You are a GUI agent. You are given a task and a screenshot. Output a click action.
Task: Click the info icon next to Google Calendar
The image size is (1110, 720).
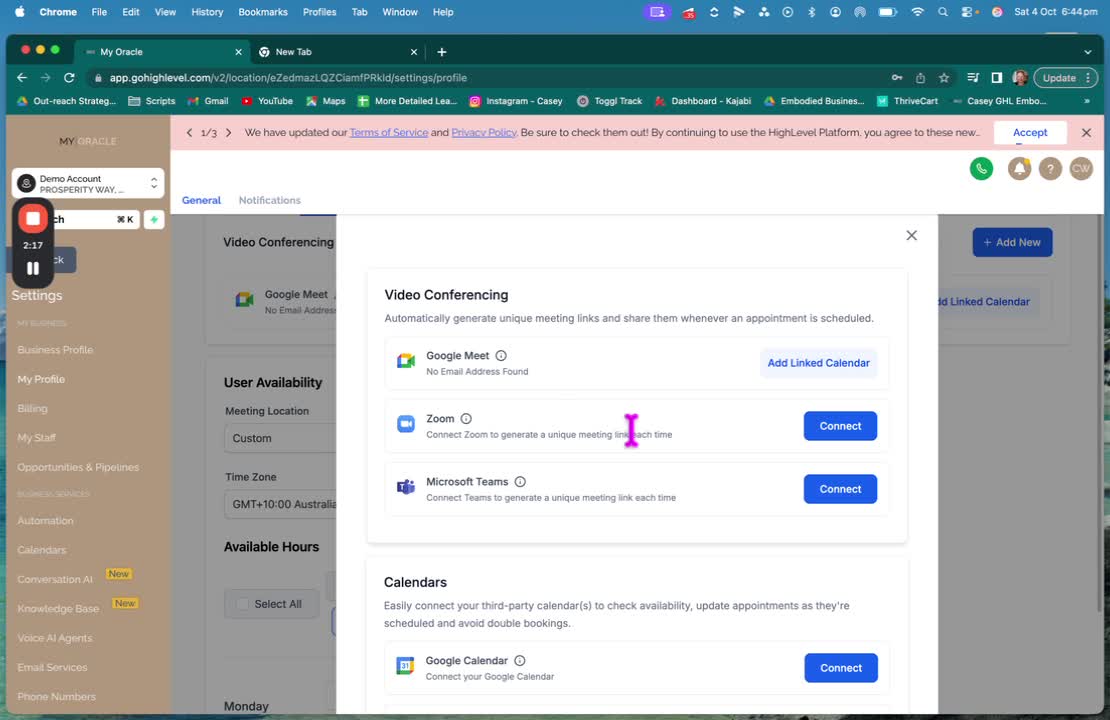tap(520, 661)
